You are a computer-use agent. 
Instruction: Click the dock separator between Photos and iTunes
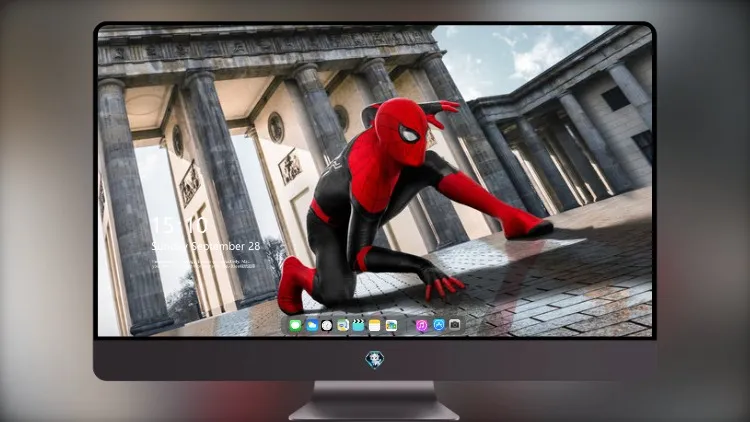(407, 326)
